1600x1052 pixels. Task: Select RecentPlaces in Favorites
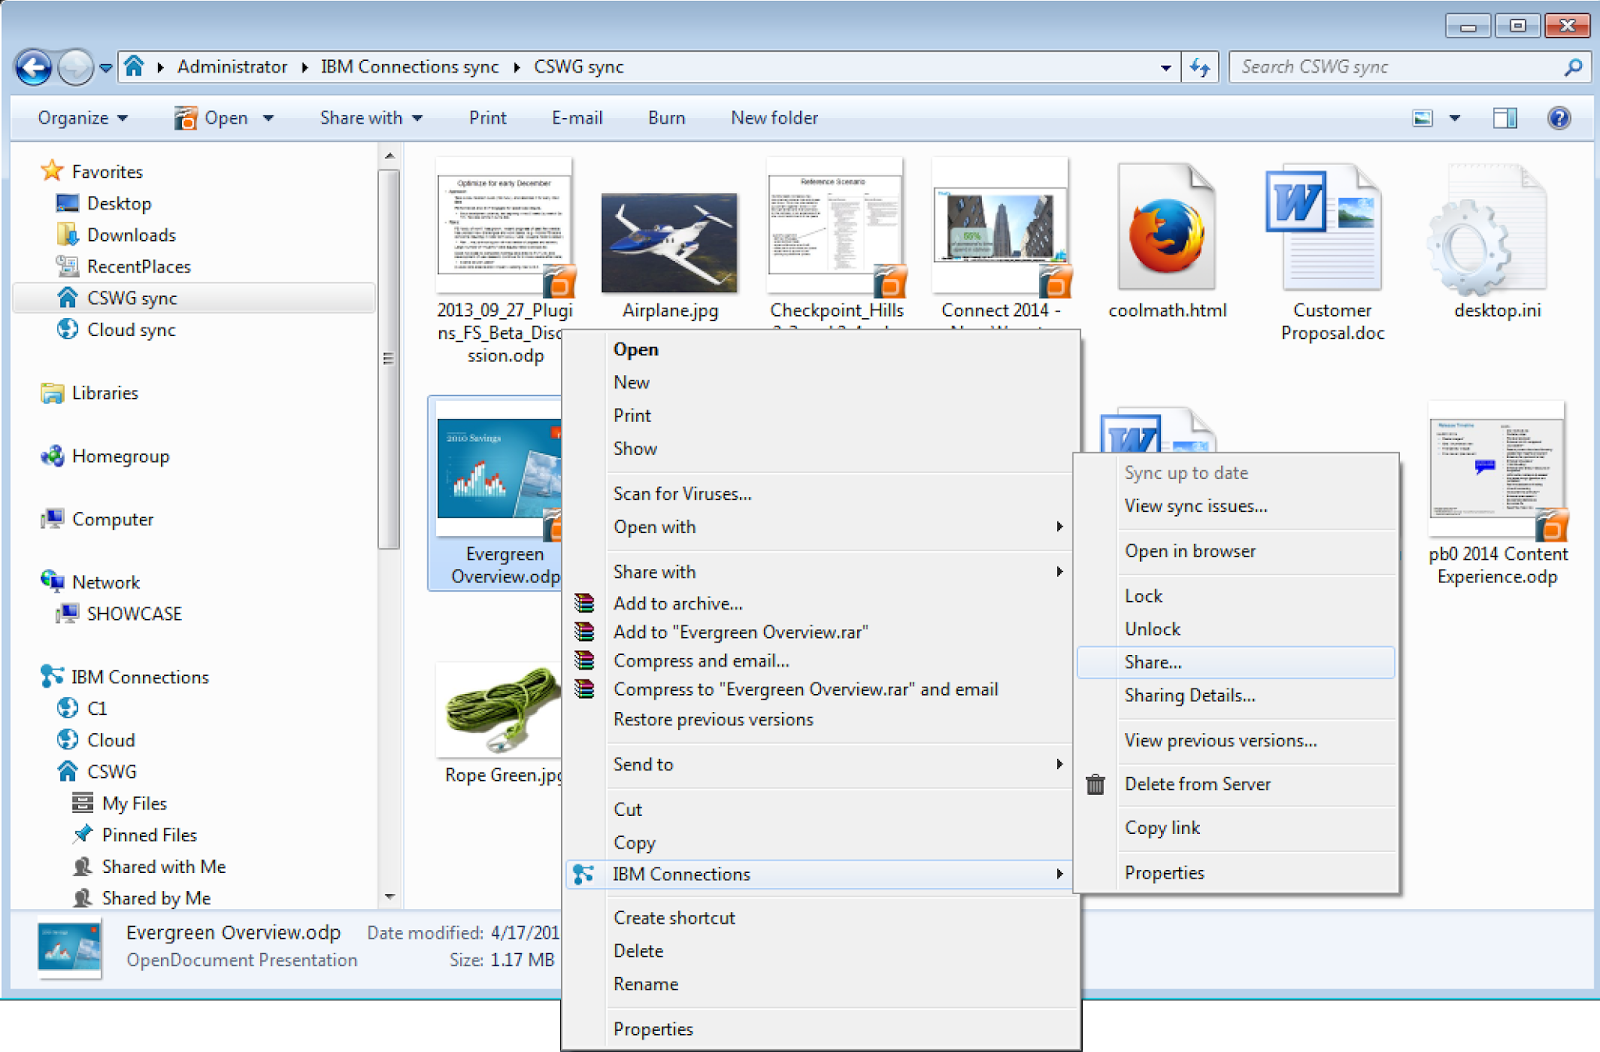(139, 266)
